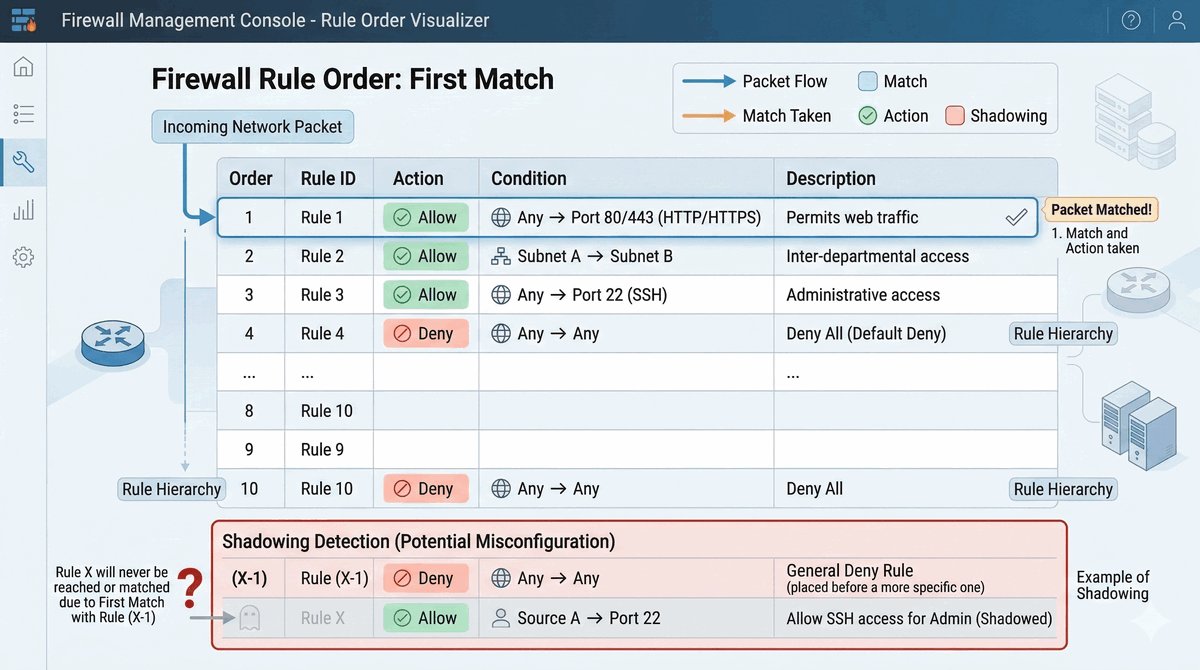Click the firewall logo icon

coord(24,20)
